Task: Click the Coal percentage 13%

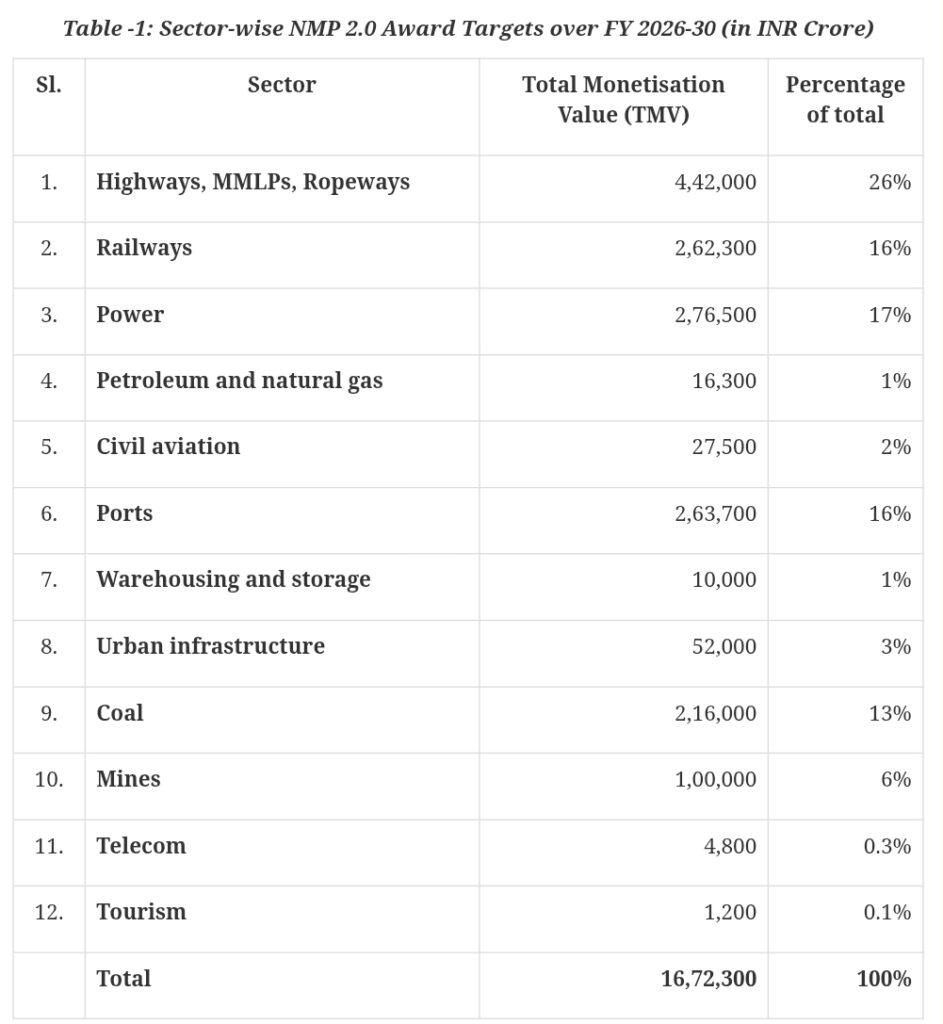Action: click(888, 713)
